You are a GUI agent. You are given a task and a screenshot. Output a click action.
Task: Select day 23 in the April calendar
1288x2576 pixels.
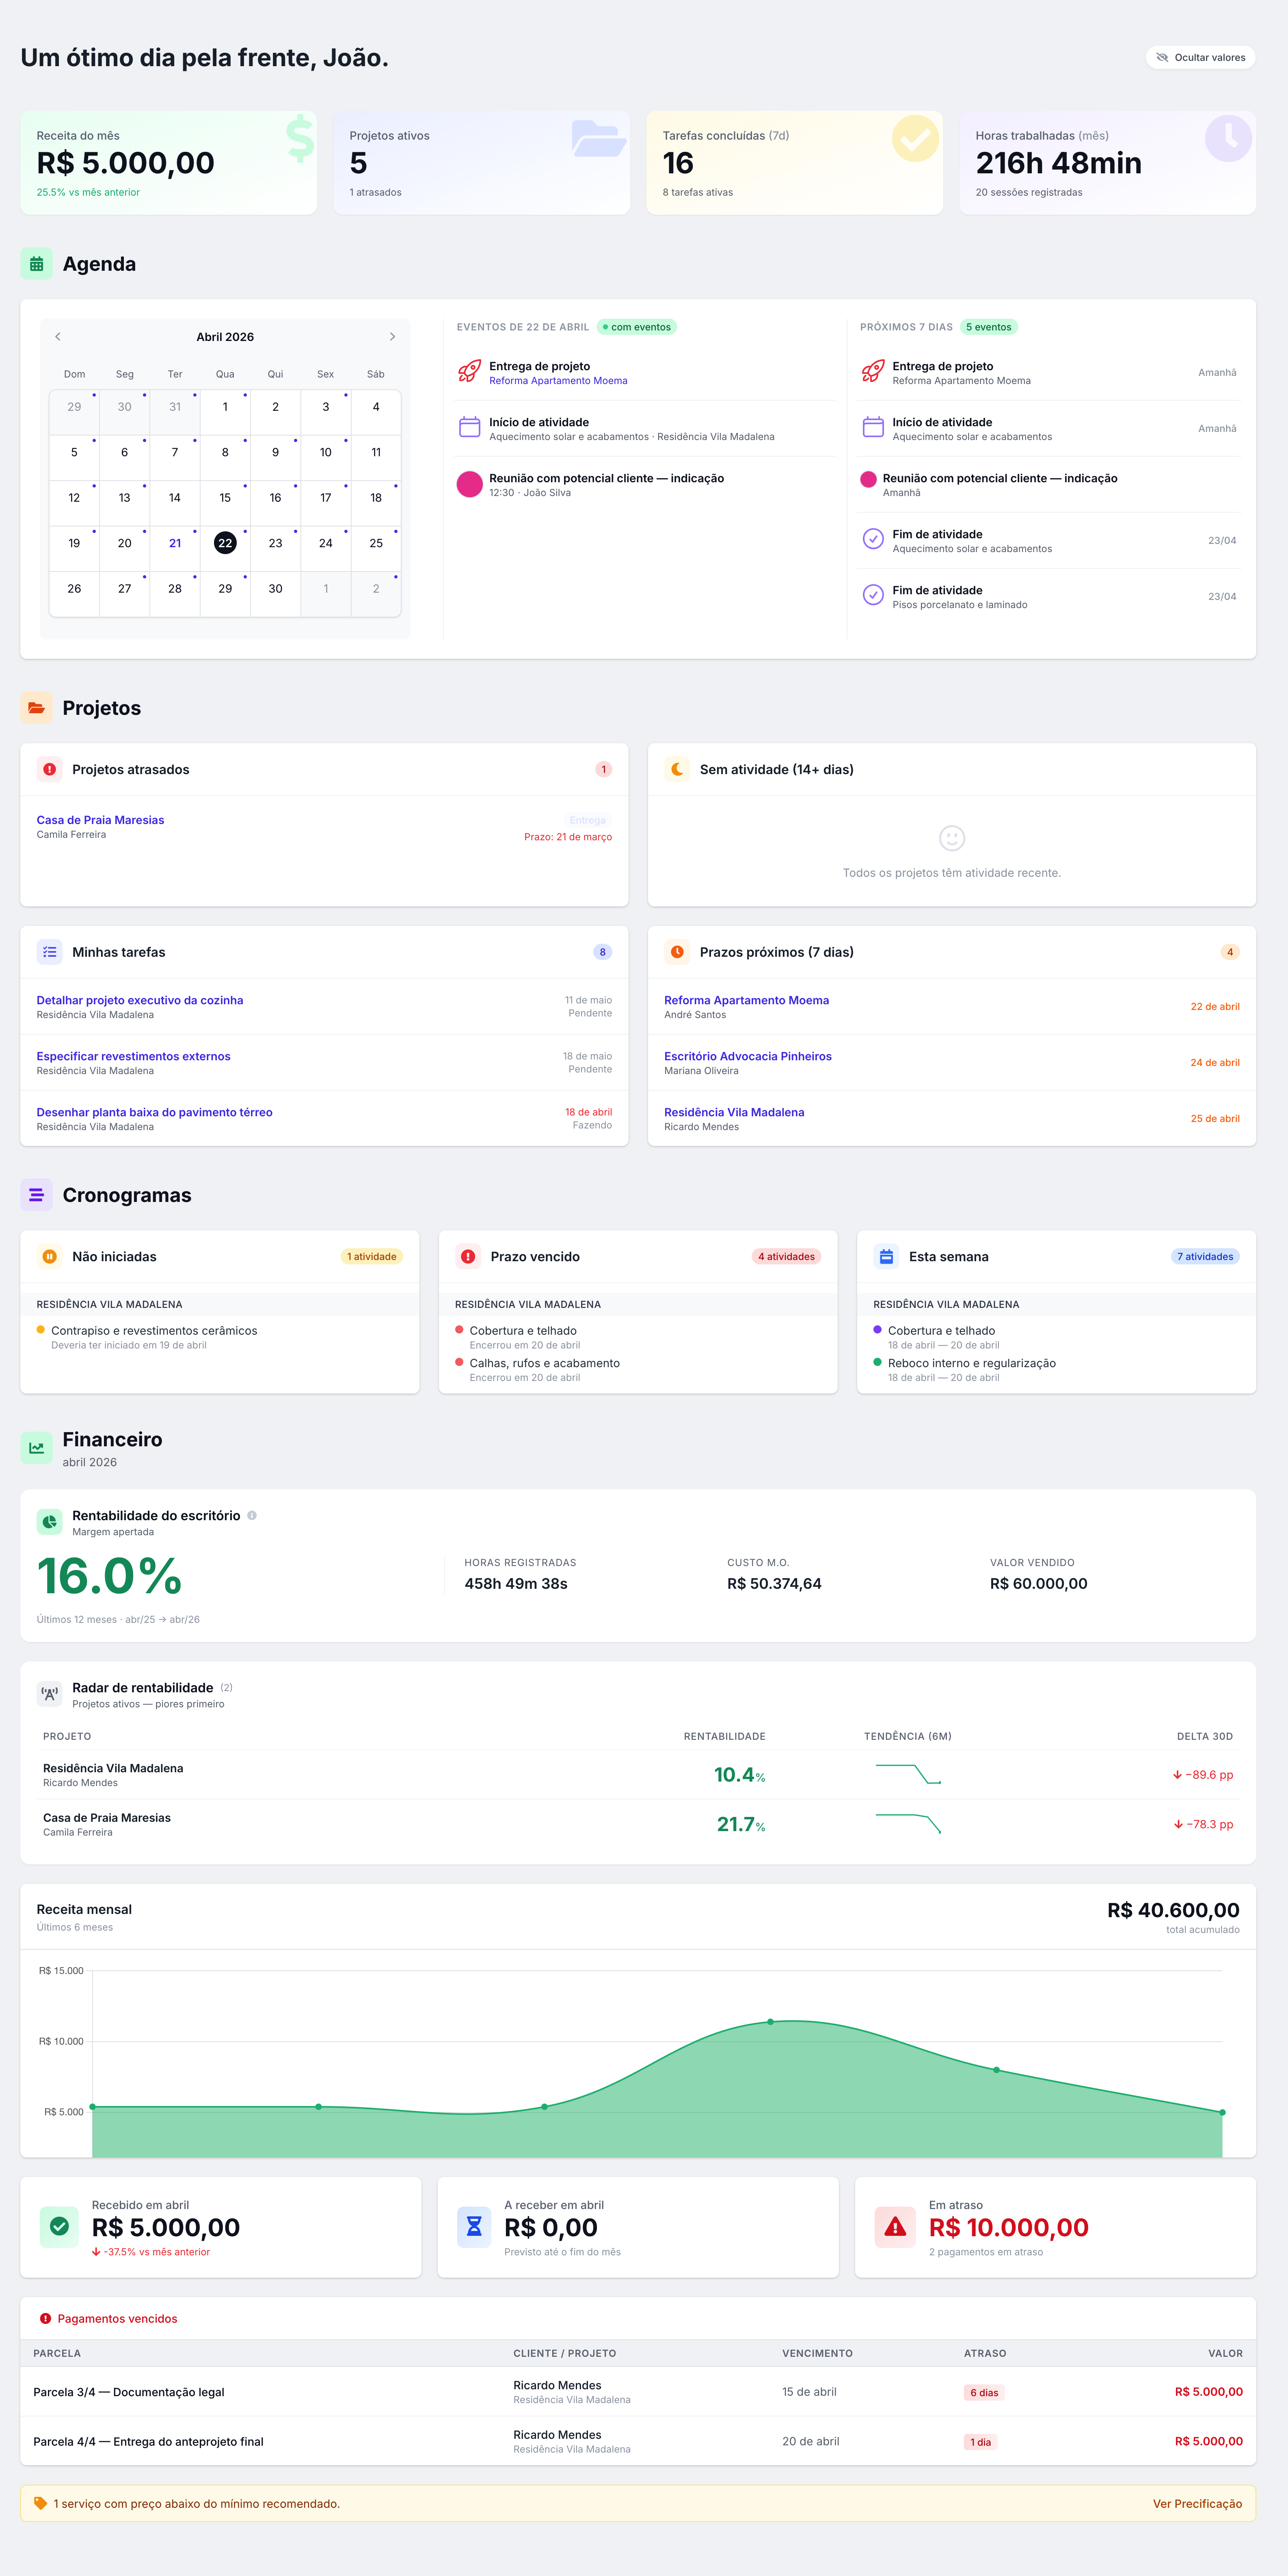[x=275, y=543]
